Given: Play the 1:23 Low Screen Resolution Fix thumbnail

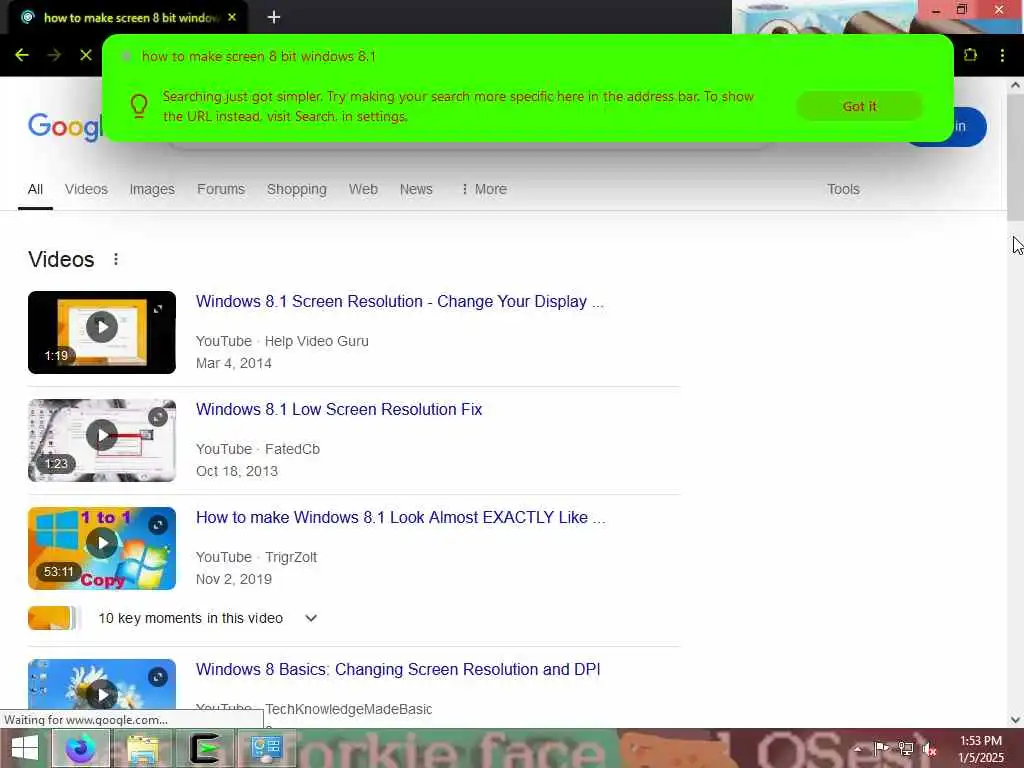Looking at the screenshot, I should (102, 441).
